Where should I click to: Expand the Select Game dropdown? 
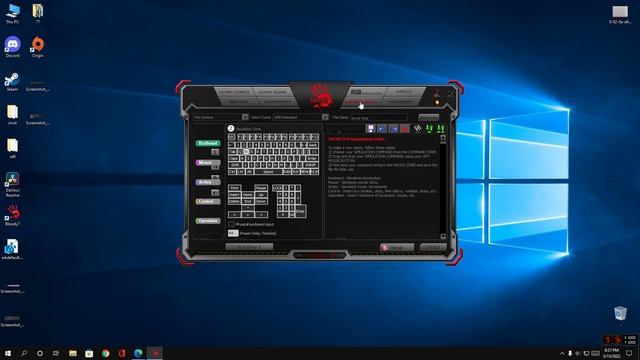pos(325,117)
